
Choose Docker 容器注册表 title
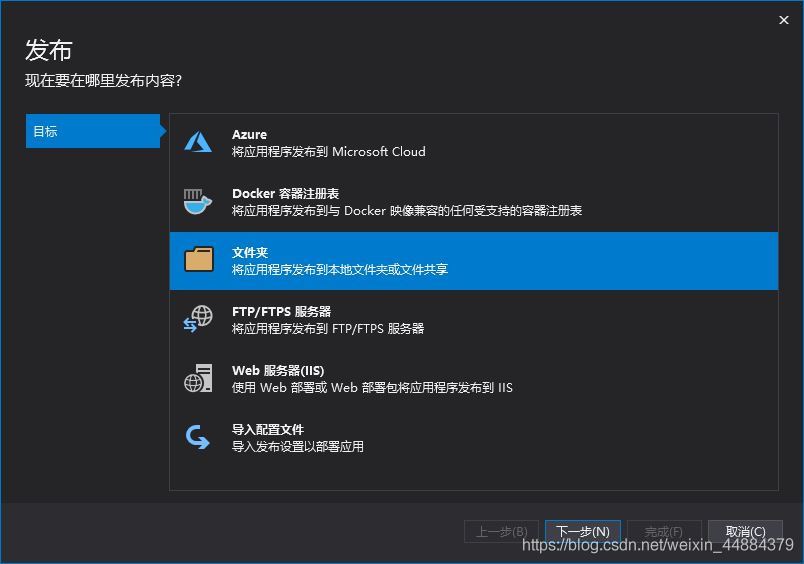pos(286,193)
